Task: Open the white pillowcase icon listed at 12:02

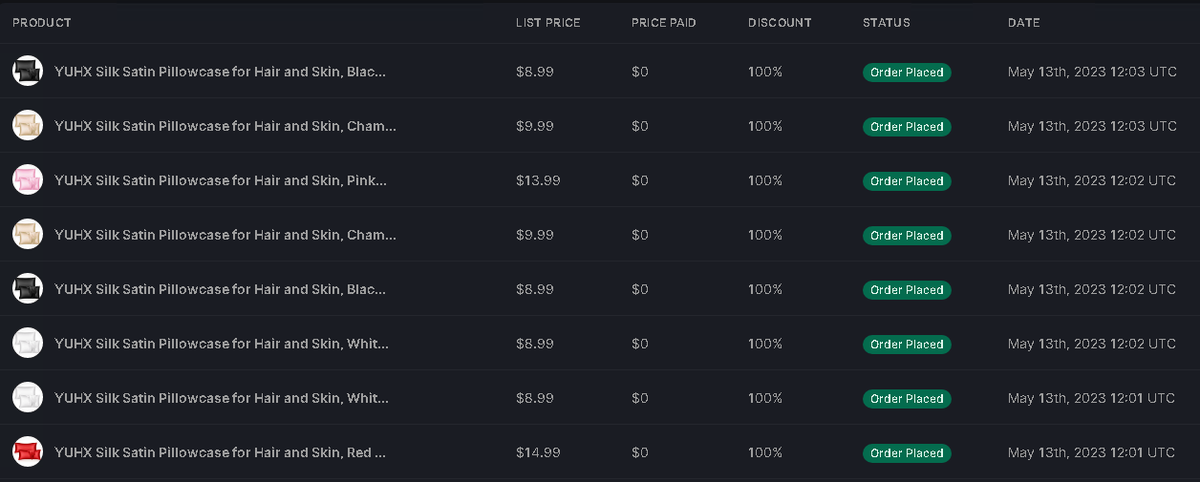Action: [x=28, y=343]
